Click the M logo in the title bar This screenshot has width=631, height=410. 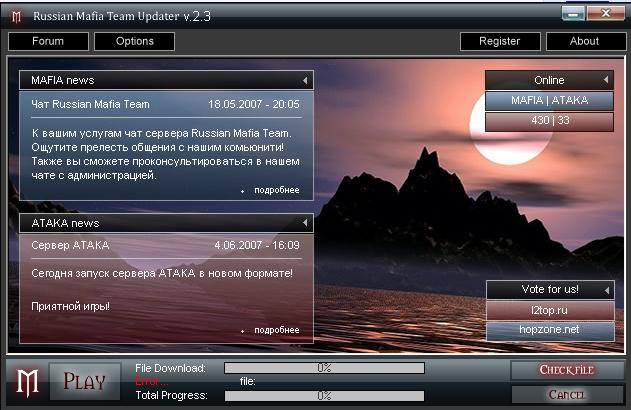coord(15,16)
